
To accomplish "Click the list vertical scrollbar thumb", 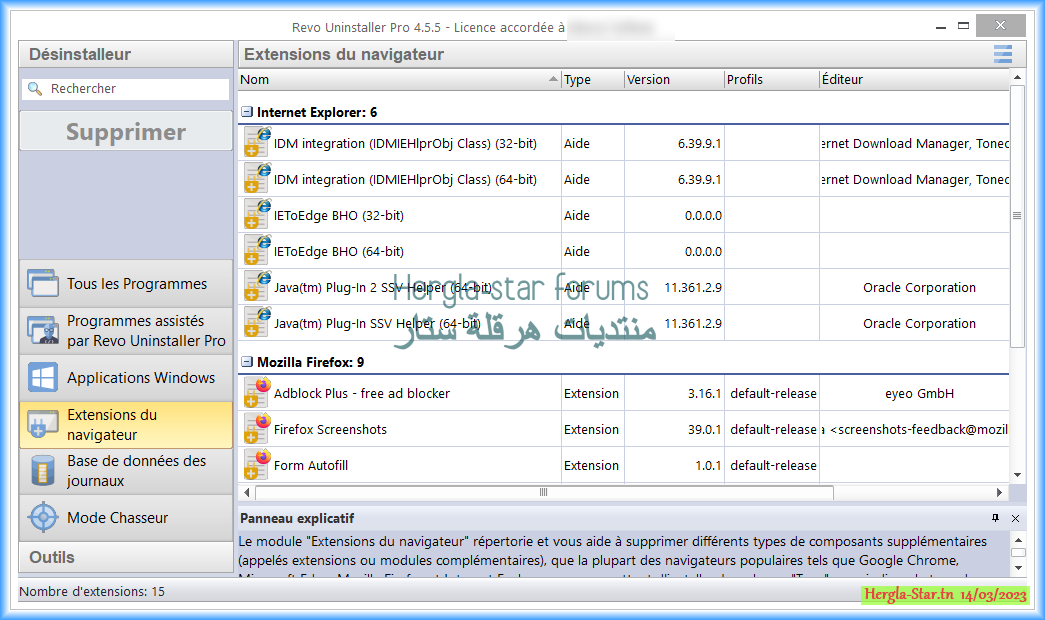I will pos(1016,215).
